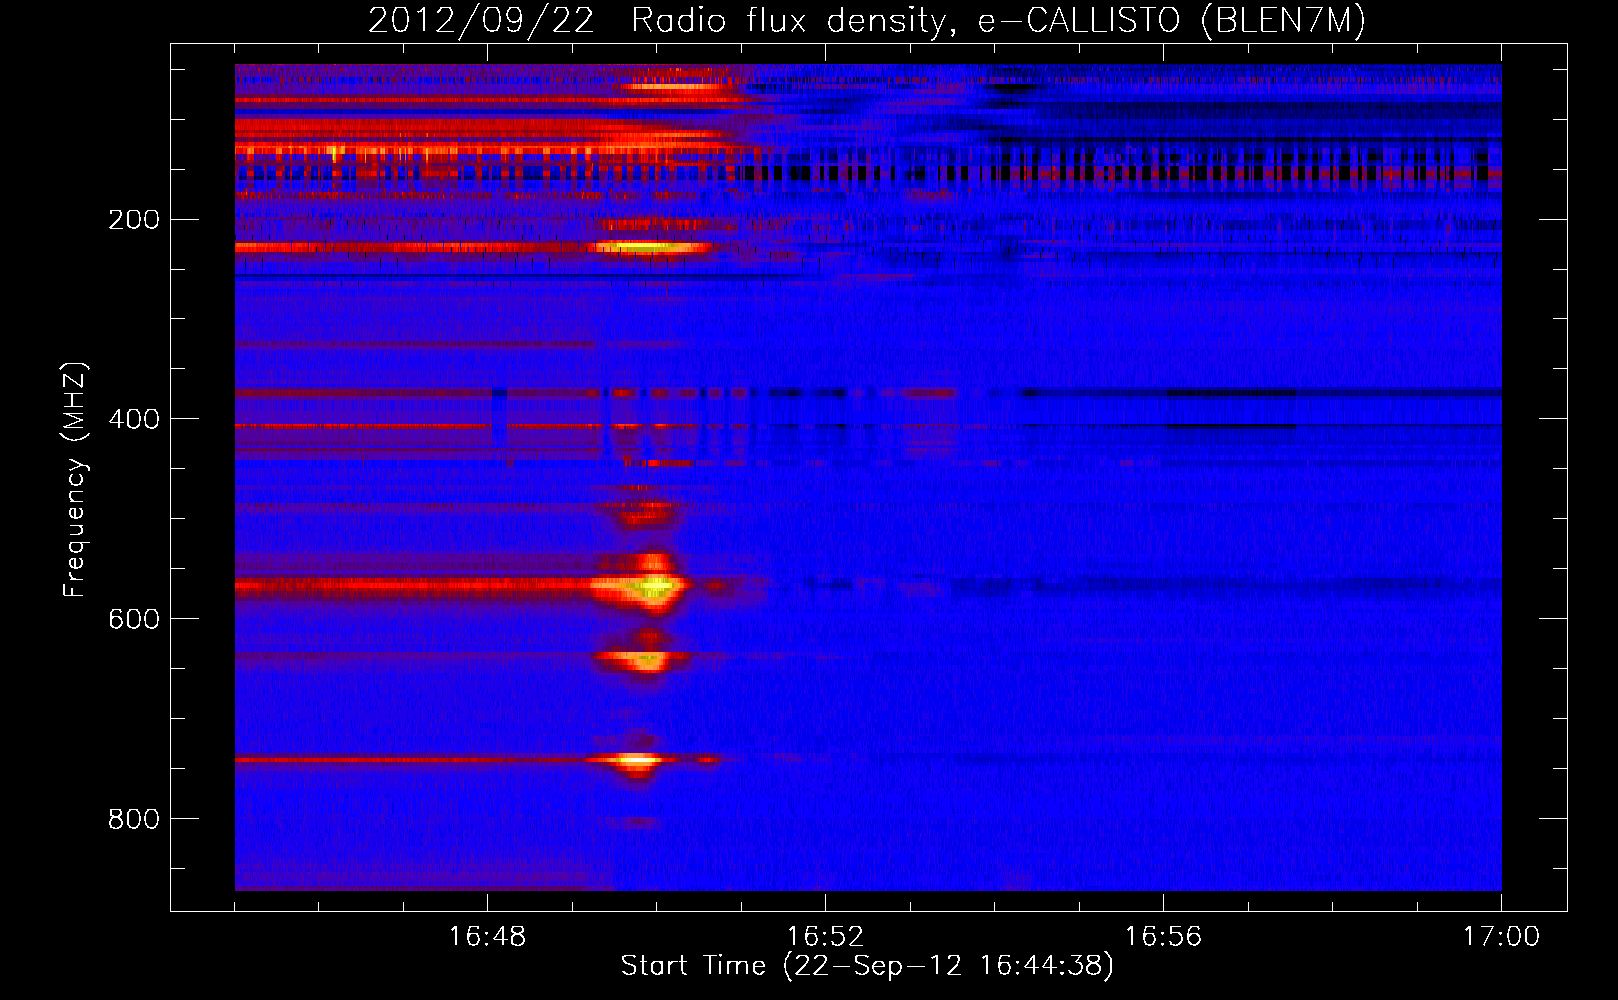Click the '17:00' time tick label
This screenshot has width=1618, height=1000.
(1501, 937)
